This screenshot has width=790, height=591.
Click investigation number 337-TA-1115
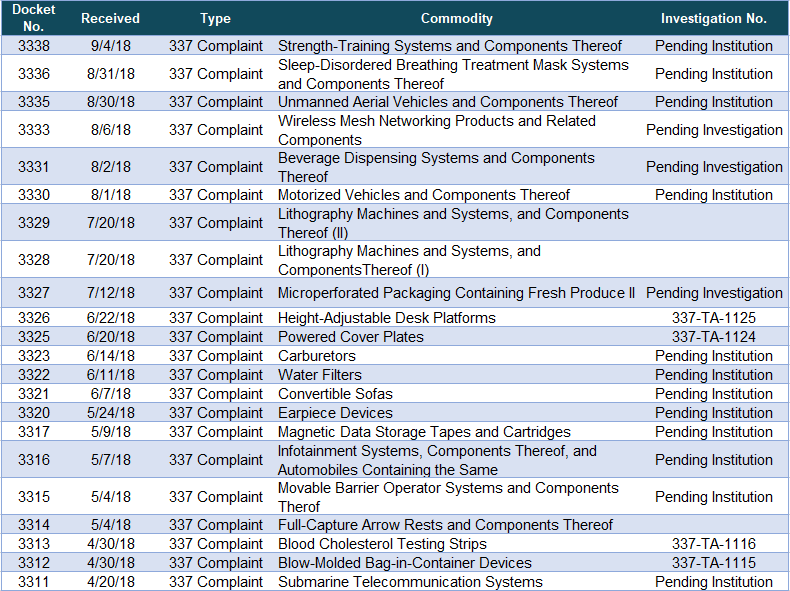coord(713,563)
